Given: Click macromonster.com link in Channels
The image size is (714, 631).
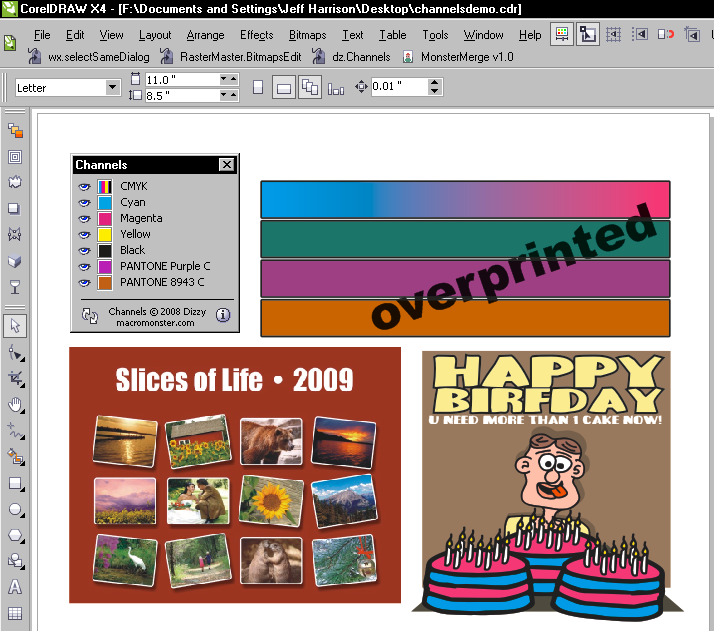Looking at the screenshot, I should [155, 323].
